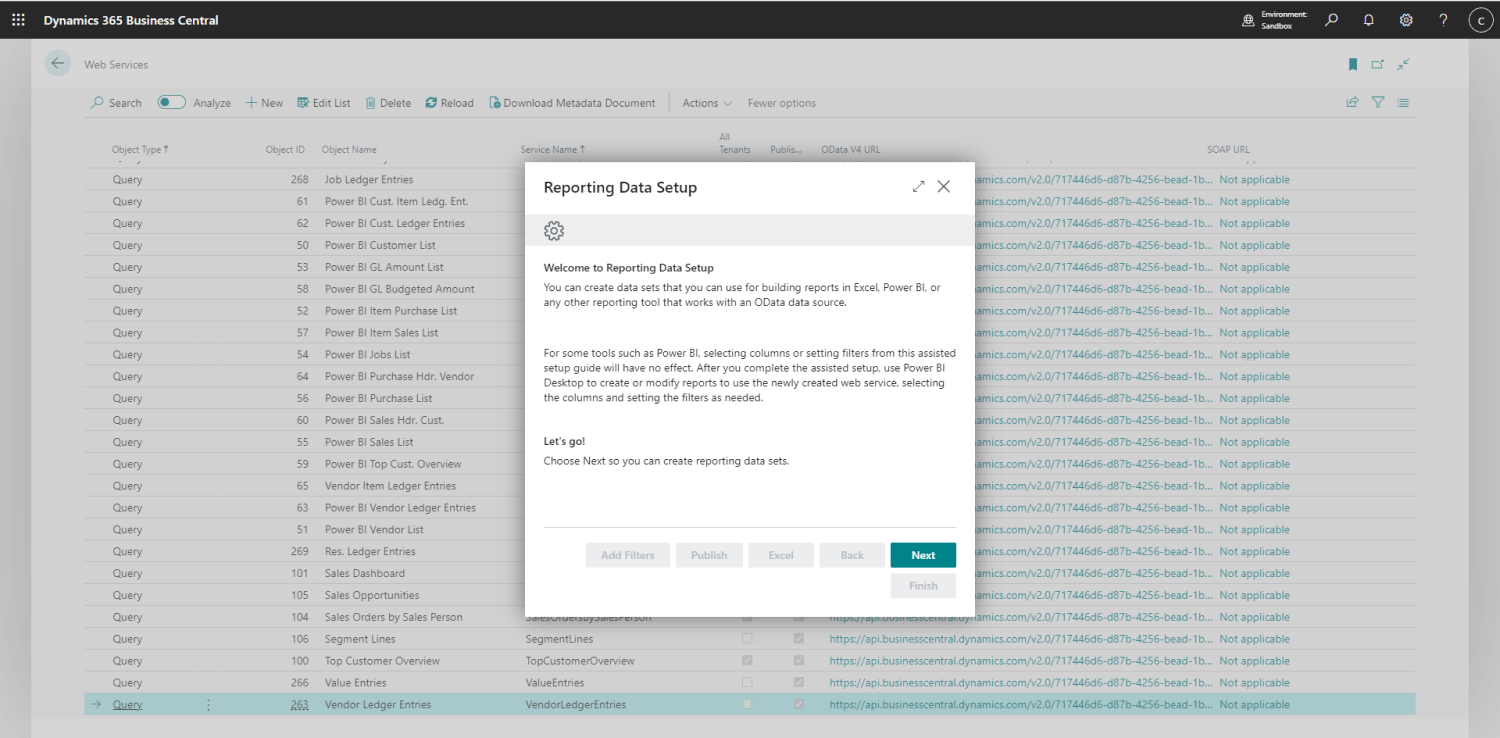Expand the Actions menu
This screenshot has width=1500, height=738.
click(x=707, y=103)
